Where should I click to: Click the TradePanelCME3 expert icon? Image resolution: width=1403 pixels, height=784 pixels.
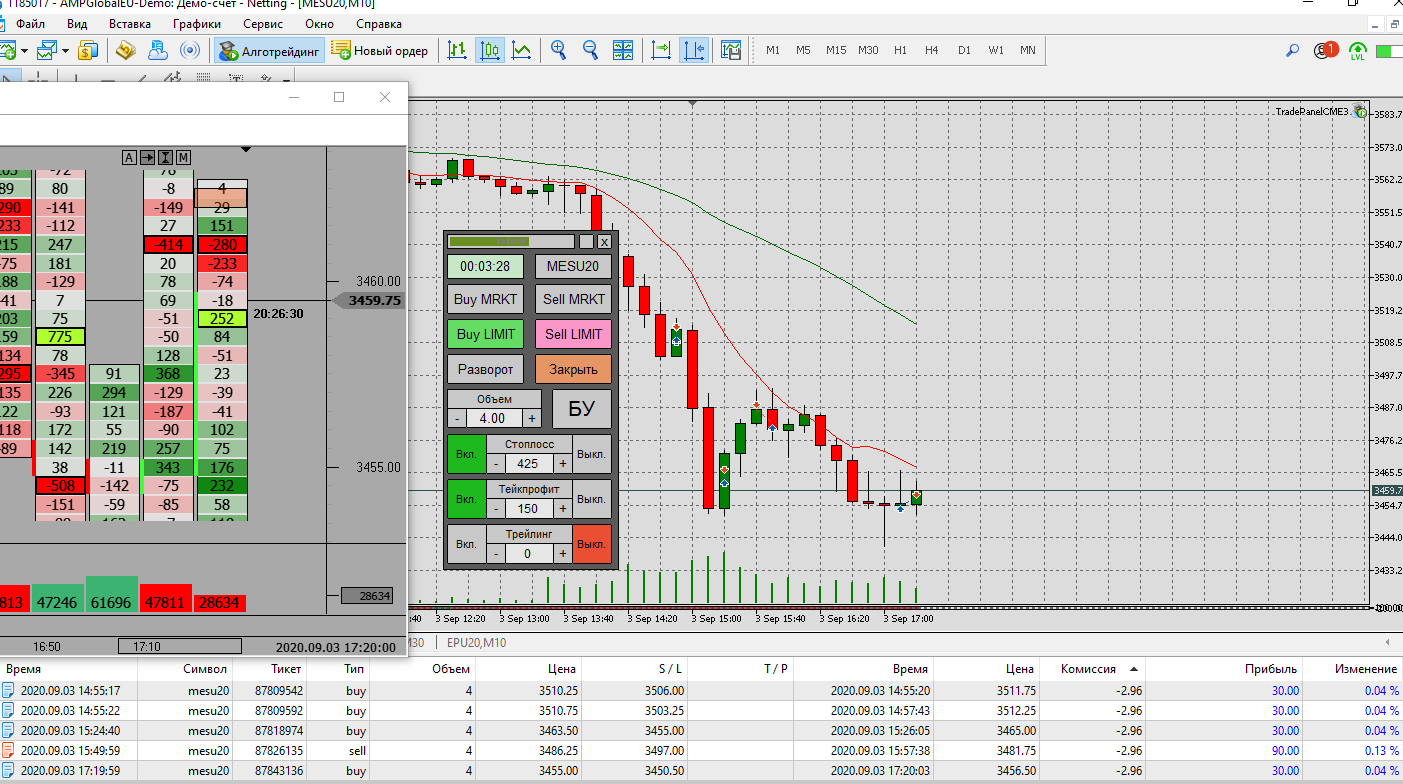tap(1360, 112)
